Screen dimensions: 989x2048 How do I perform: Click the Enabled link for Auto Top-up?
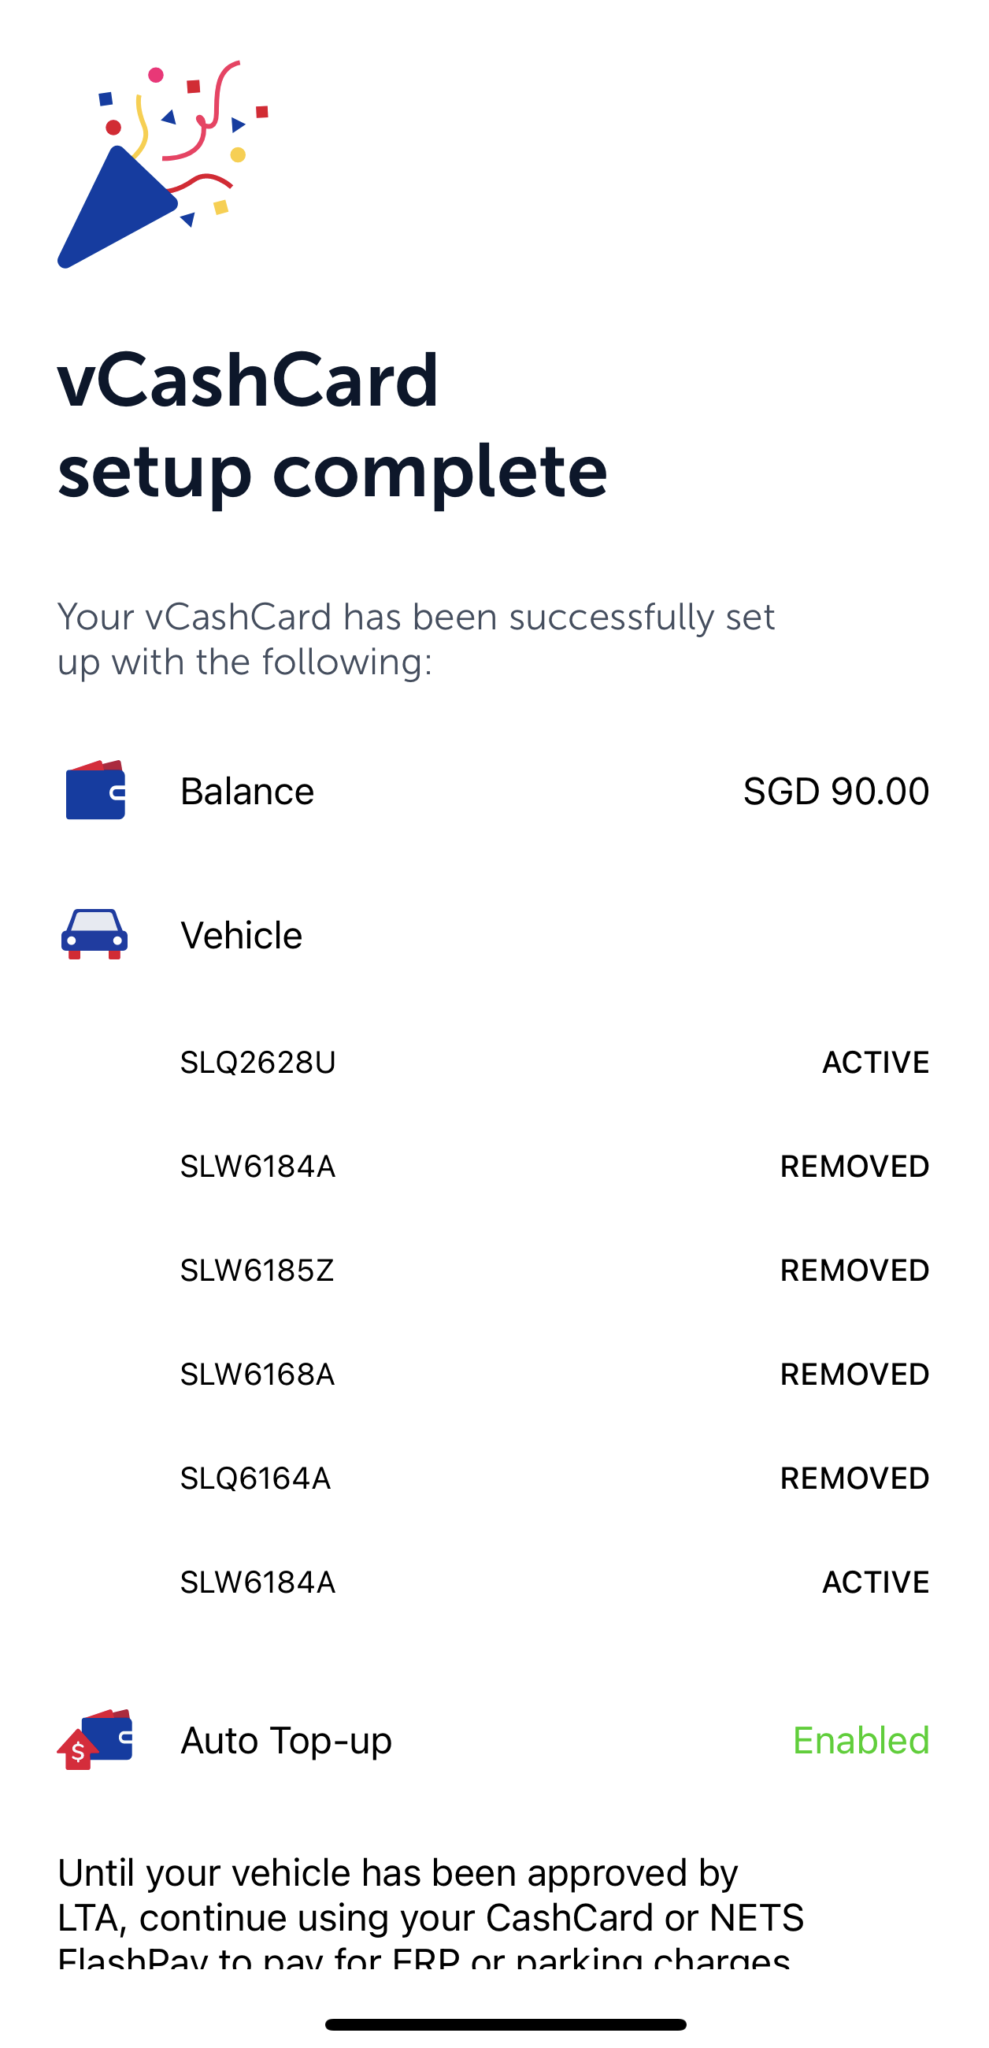860,1739
